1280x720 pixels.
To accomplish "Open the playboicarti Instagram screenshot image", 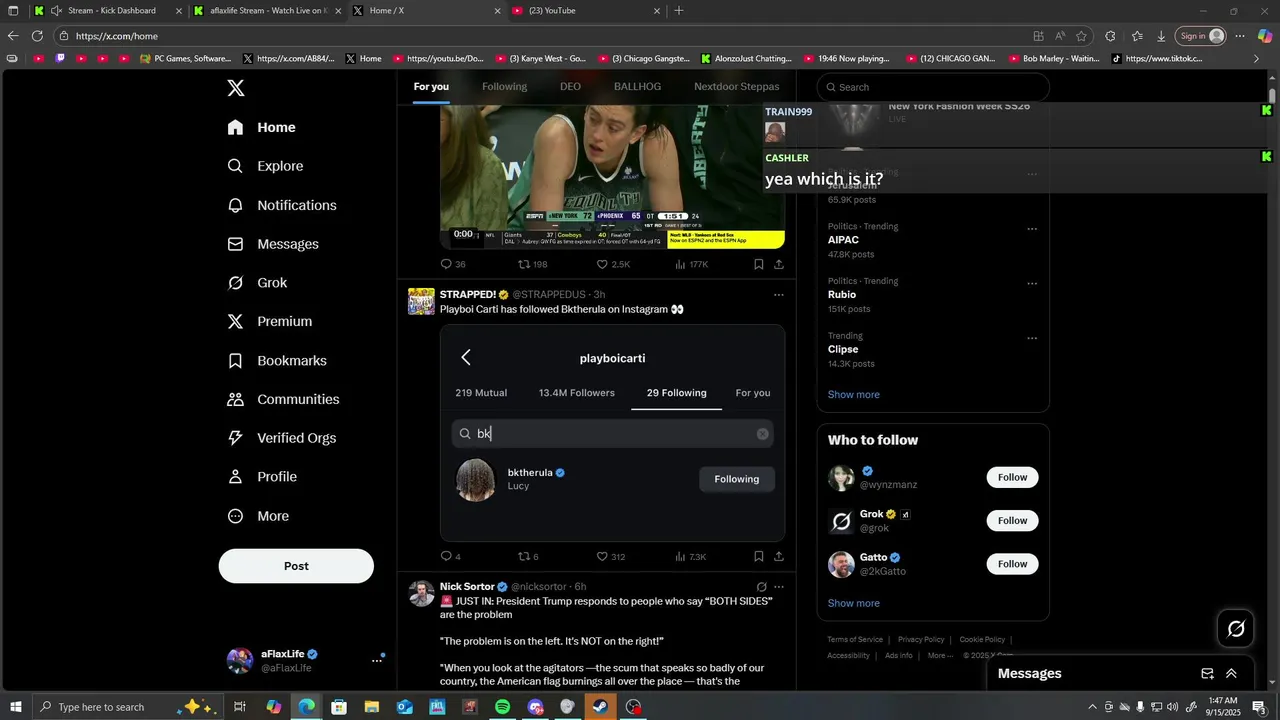I will (612, 433).
